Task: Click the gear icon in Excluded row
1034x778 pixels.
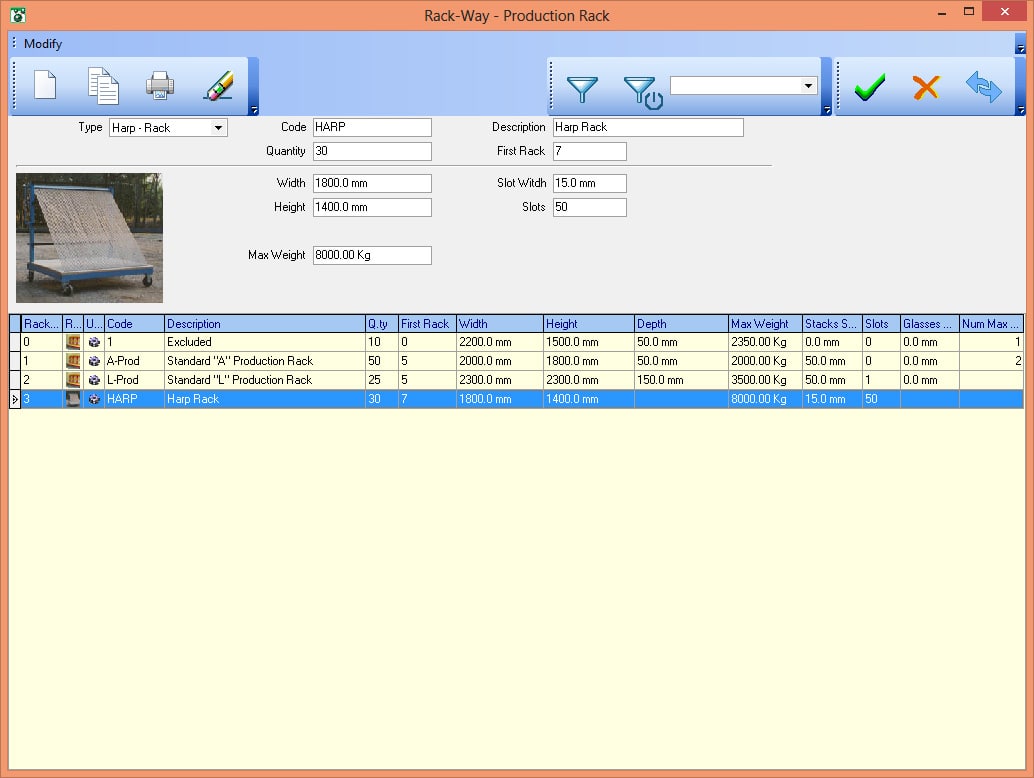Action: [x=94, y=342]
